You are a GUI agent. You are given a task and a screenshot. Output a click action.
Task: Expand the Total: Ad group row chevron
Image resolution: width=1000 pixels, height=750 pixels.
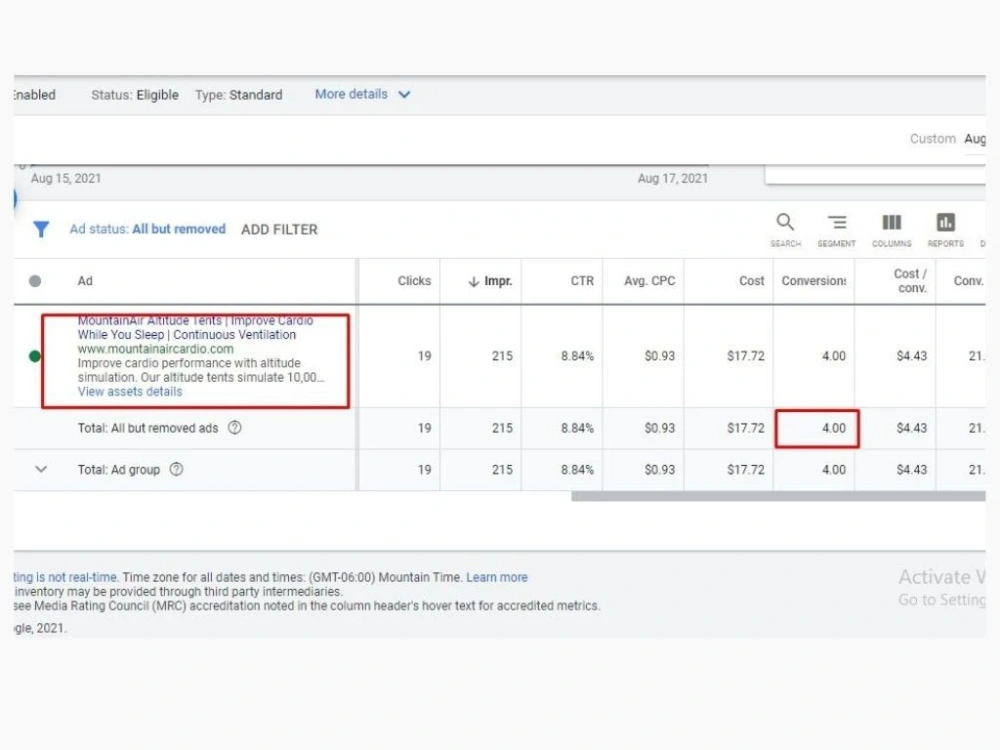pyautogui.click(x=41, y=469)
